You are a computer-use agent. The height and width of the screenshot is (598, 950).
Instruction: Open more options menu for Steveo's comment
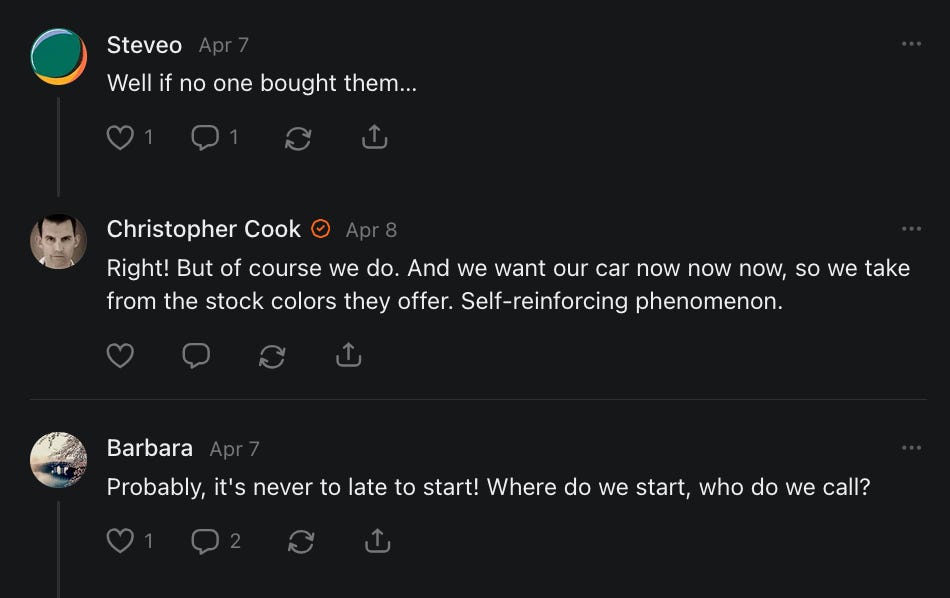pyautogui.click(x=911, y=45)
